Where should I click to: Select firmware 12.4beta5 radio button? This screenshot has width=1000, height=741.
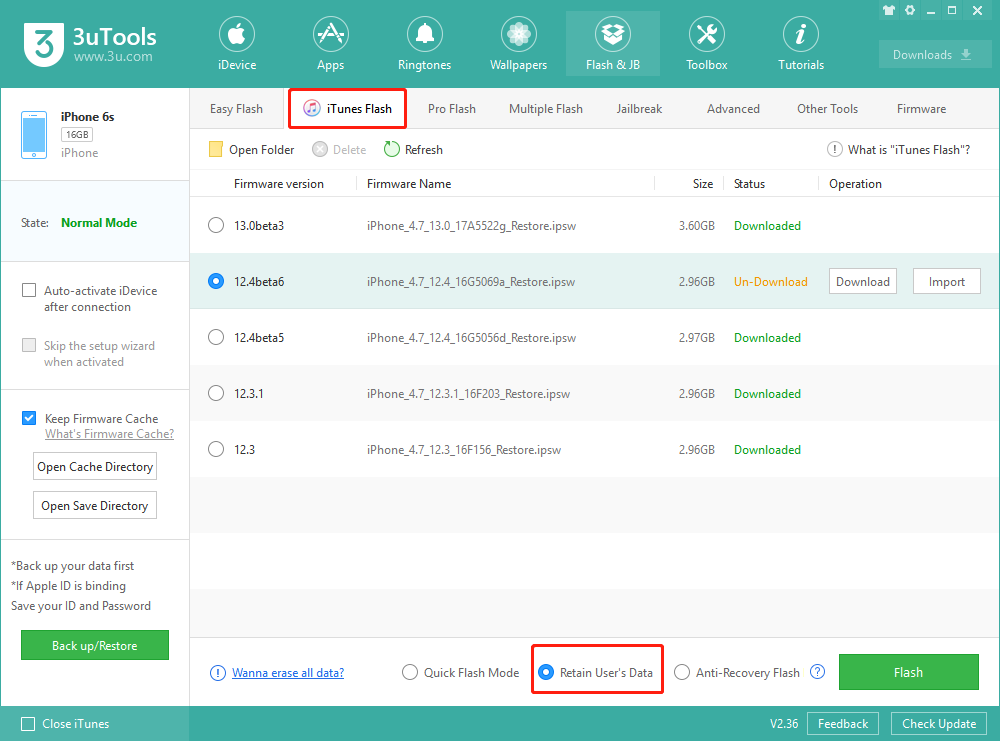216,337
